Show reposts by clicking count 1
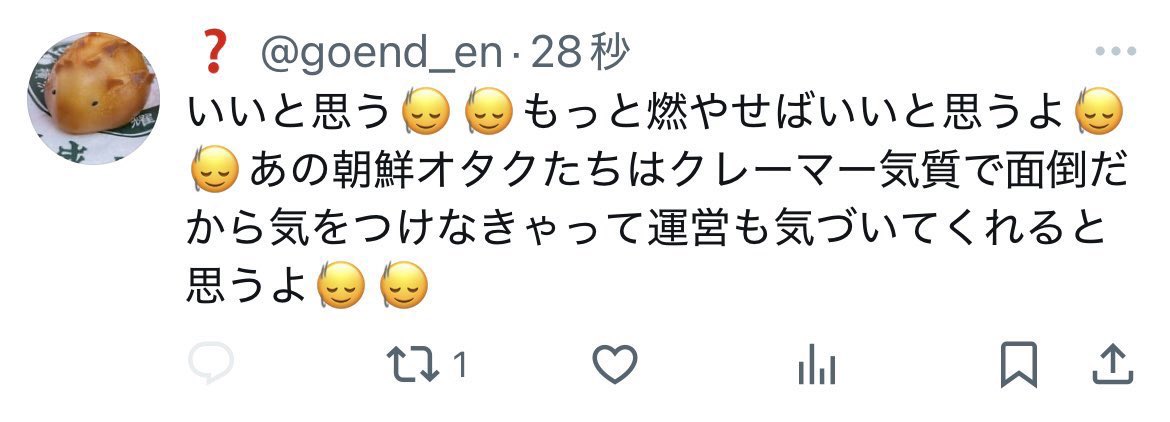The image size is (1170, 422). 460,365
